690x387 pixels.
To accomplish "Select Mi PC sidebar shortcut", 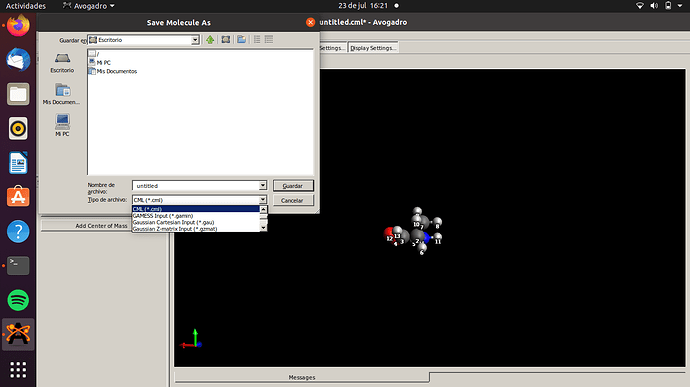I will click(62, 125).
